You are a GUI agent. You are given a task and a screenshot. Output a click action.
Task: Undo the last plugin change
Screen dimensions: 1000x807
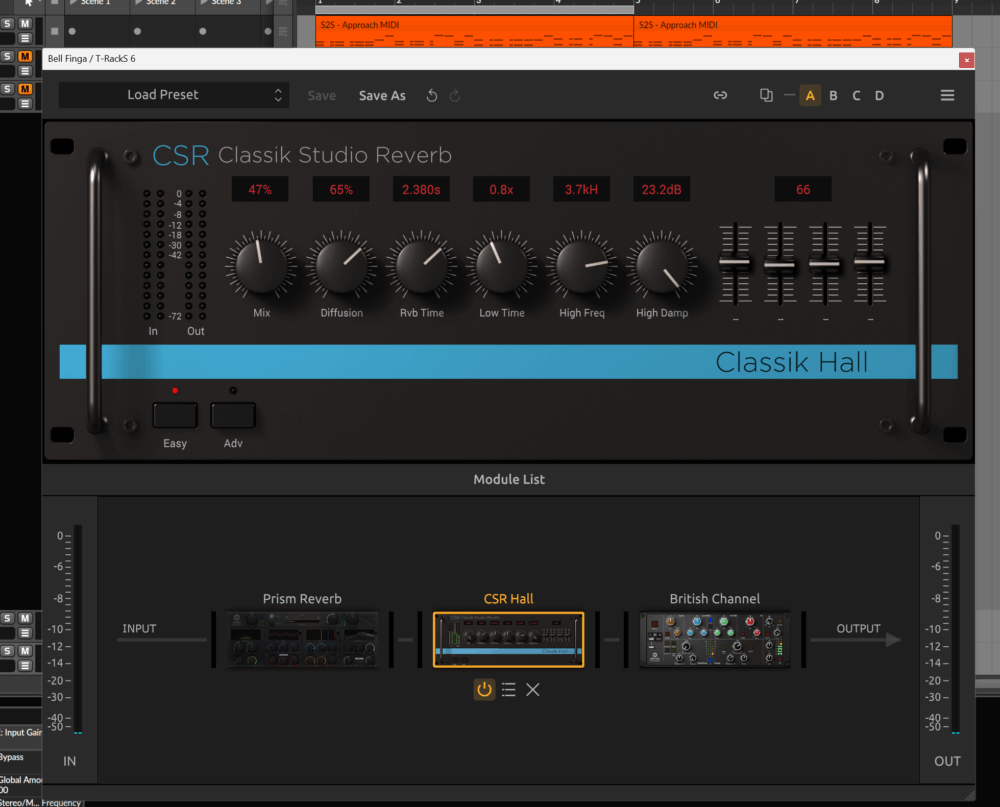432,96
